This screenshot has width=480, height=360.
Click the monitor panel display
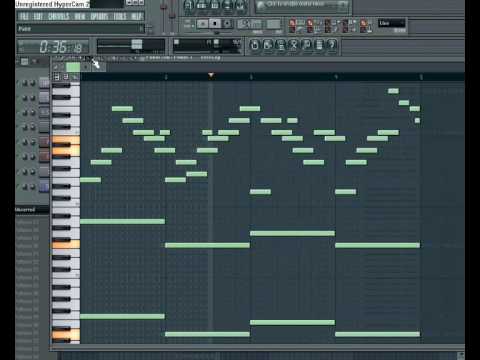(207, 46)
